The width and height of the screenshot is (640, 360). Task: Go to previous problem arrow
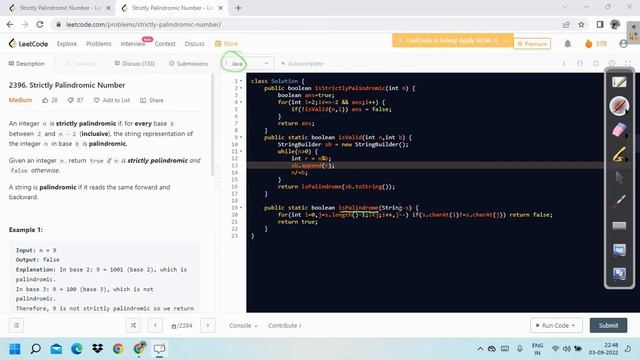[155, 325]
